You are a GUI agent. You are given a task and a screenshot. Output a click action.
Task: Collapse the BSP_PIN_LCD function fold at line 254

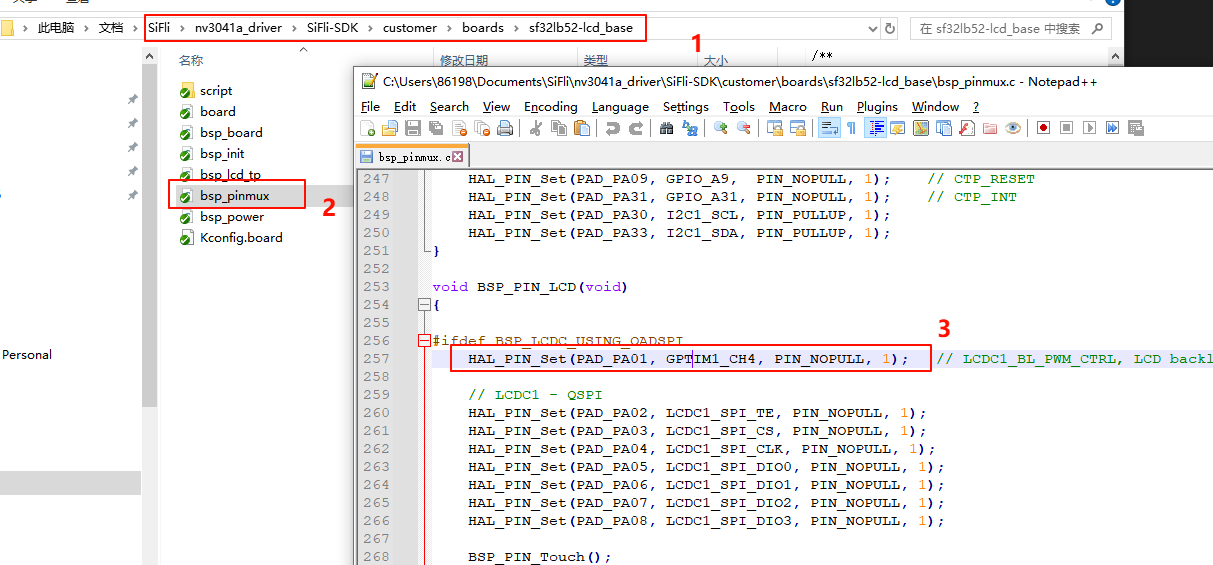pyautogui.click(x=424, y=305)
